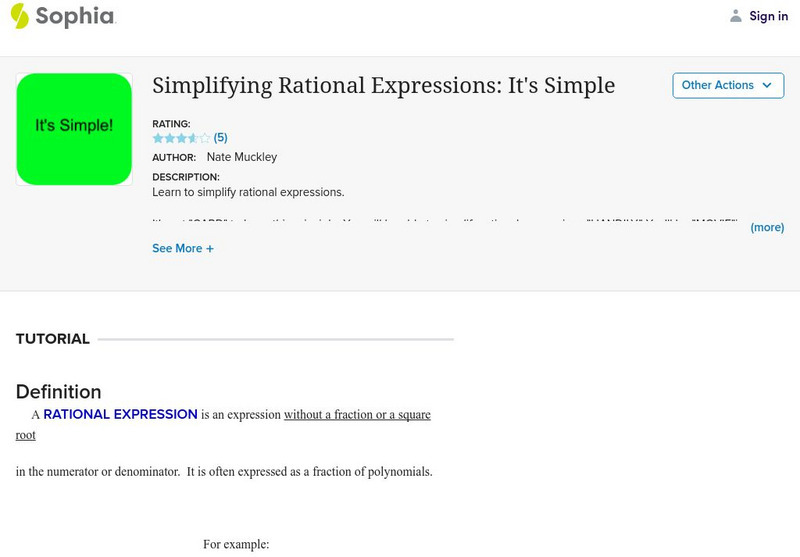Click author name Nate Muckley
The width and height of the screenshot is (800, 557).
tap(241, 157)
